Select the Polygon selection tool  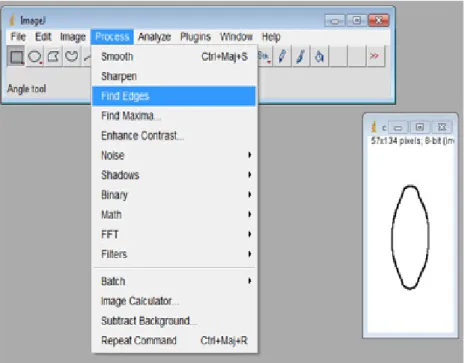(x=53, y=57)
